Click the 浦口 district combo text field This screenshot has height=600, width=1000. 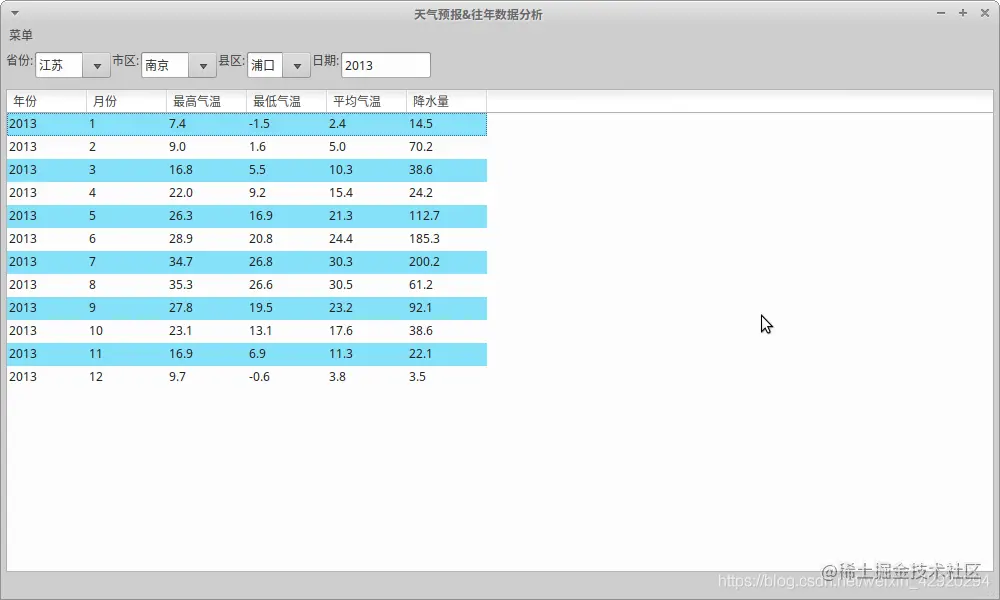265,65
